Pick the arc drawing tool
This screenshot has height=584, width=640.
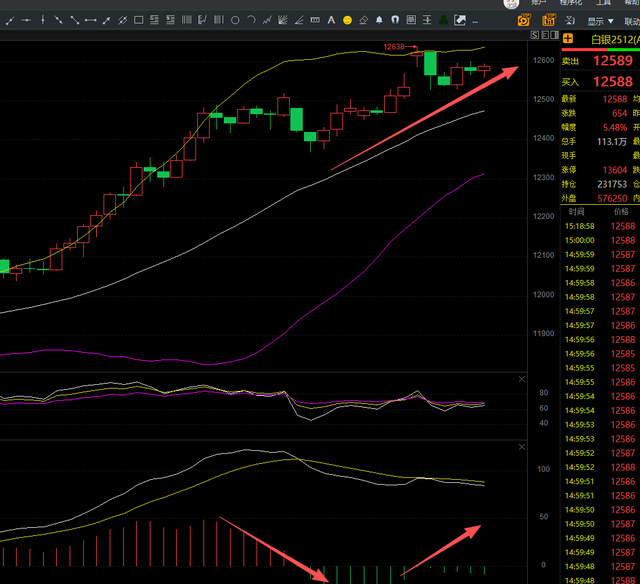[251, 20]
